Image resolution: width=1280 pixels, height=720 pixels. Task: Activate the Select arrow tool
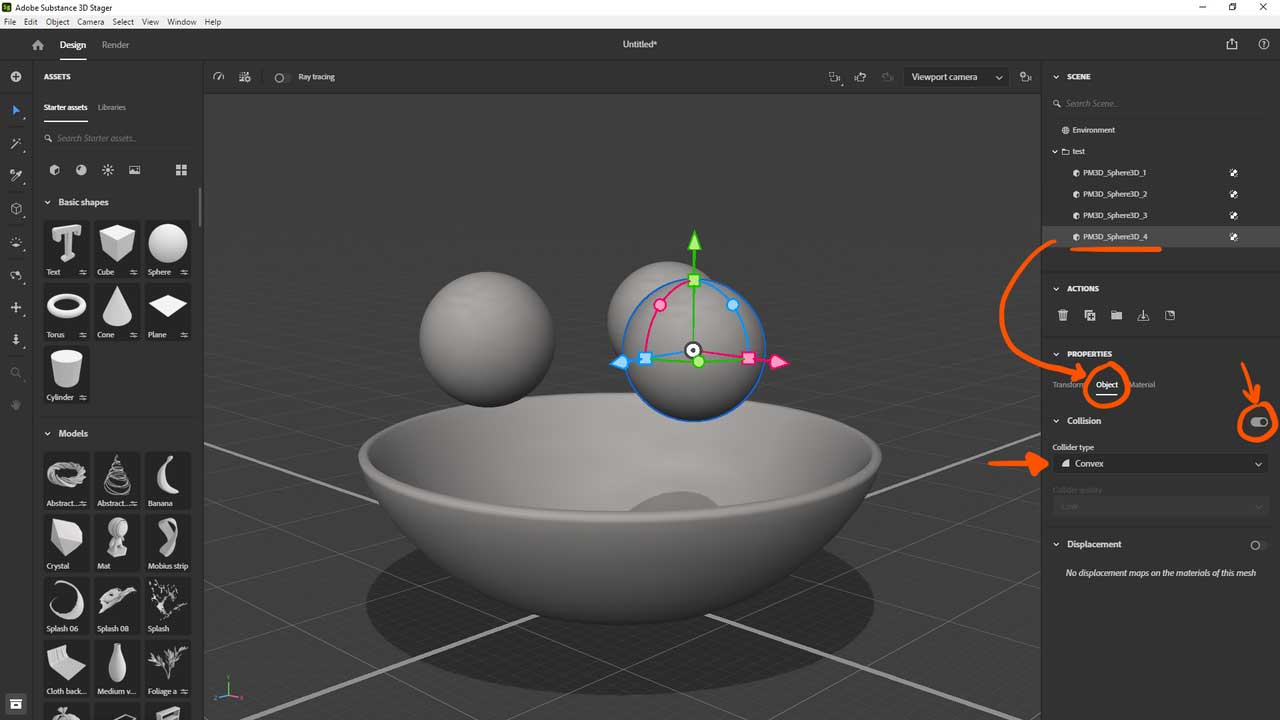[x=16, y=110]
